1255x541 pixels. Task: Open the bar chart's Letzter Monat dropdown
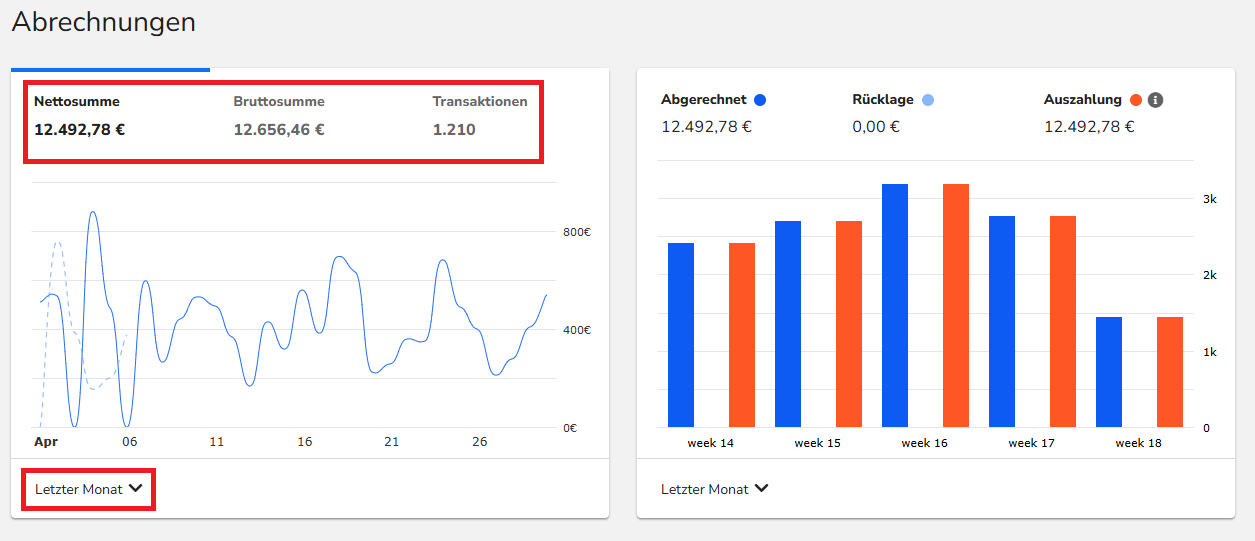click(715, 489)
